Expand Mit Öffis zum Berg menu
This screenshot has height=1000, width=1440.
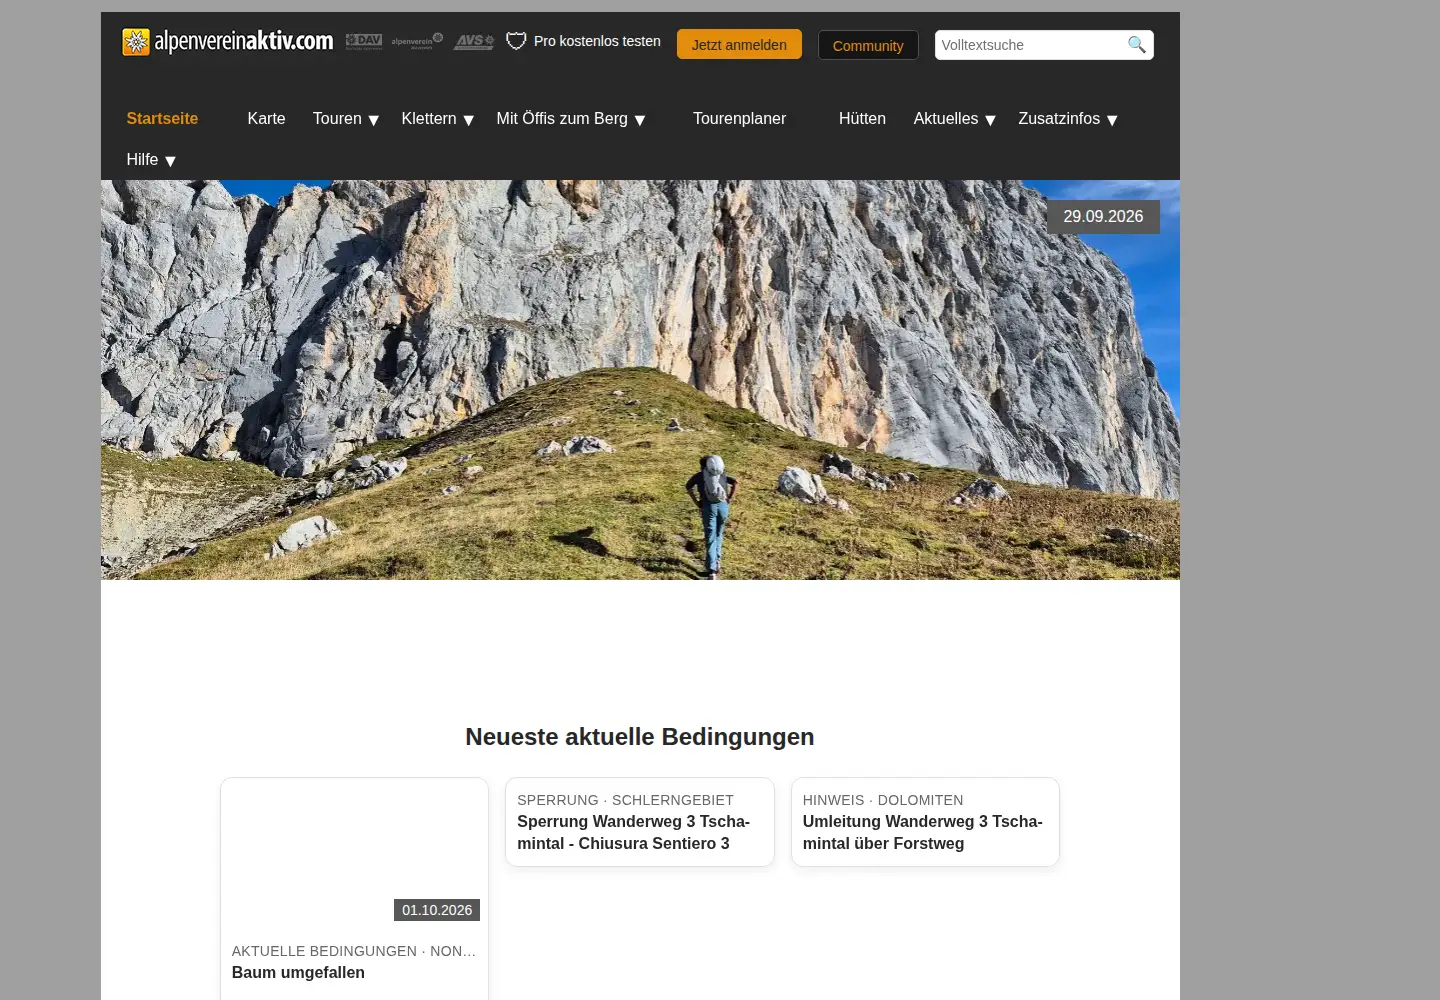pos(571,119)
